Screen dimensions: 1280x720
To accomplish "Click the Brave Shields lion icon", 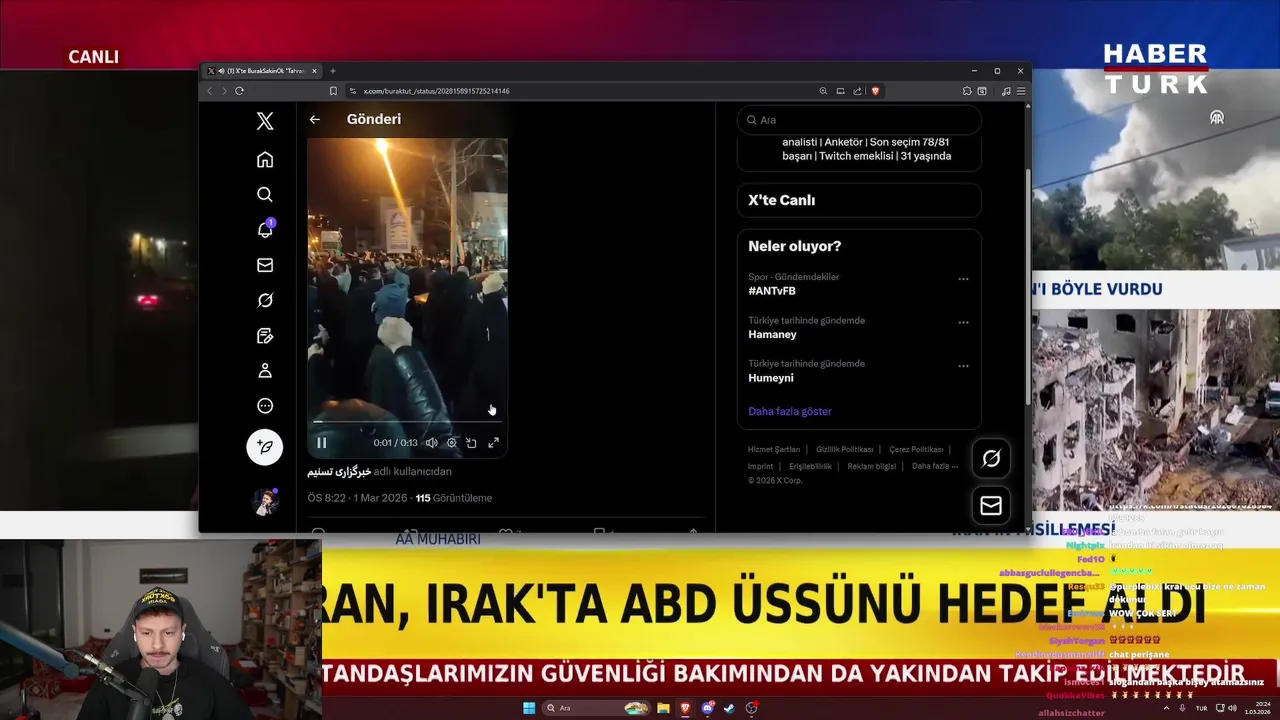I will coord(875,91).
